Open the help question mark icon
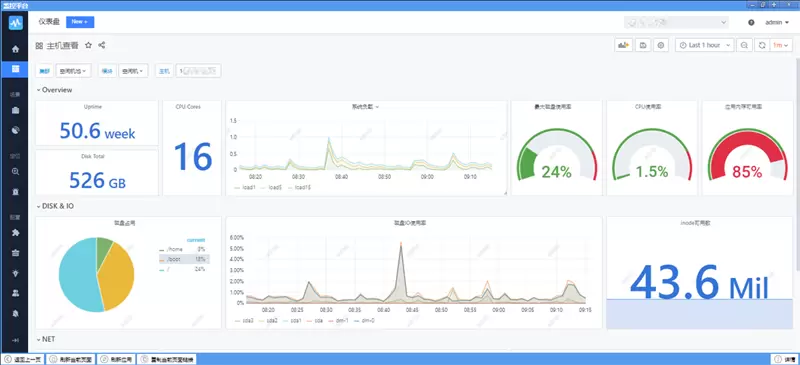Viewport: 800px width, 365px height. click(x=751, y=22)
